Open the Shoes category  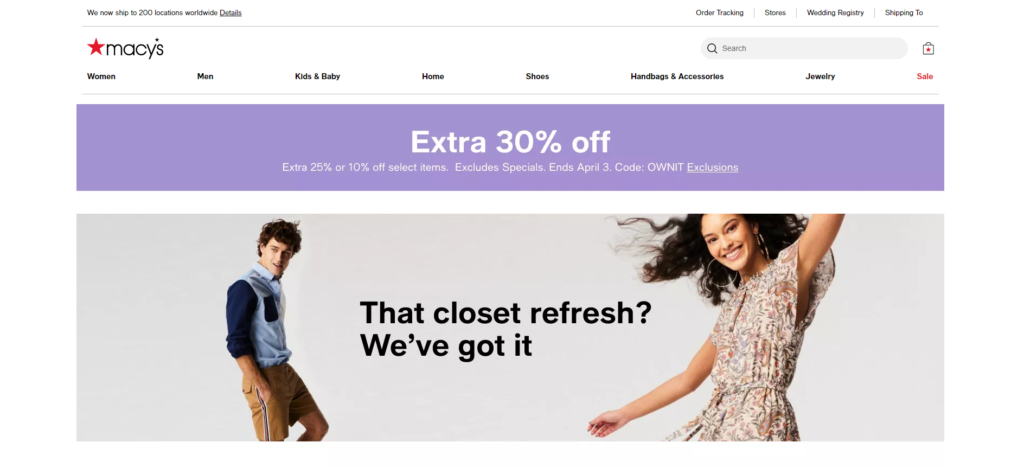537,76
